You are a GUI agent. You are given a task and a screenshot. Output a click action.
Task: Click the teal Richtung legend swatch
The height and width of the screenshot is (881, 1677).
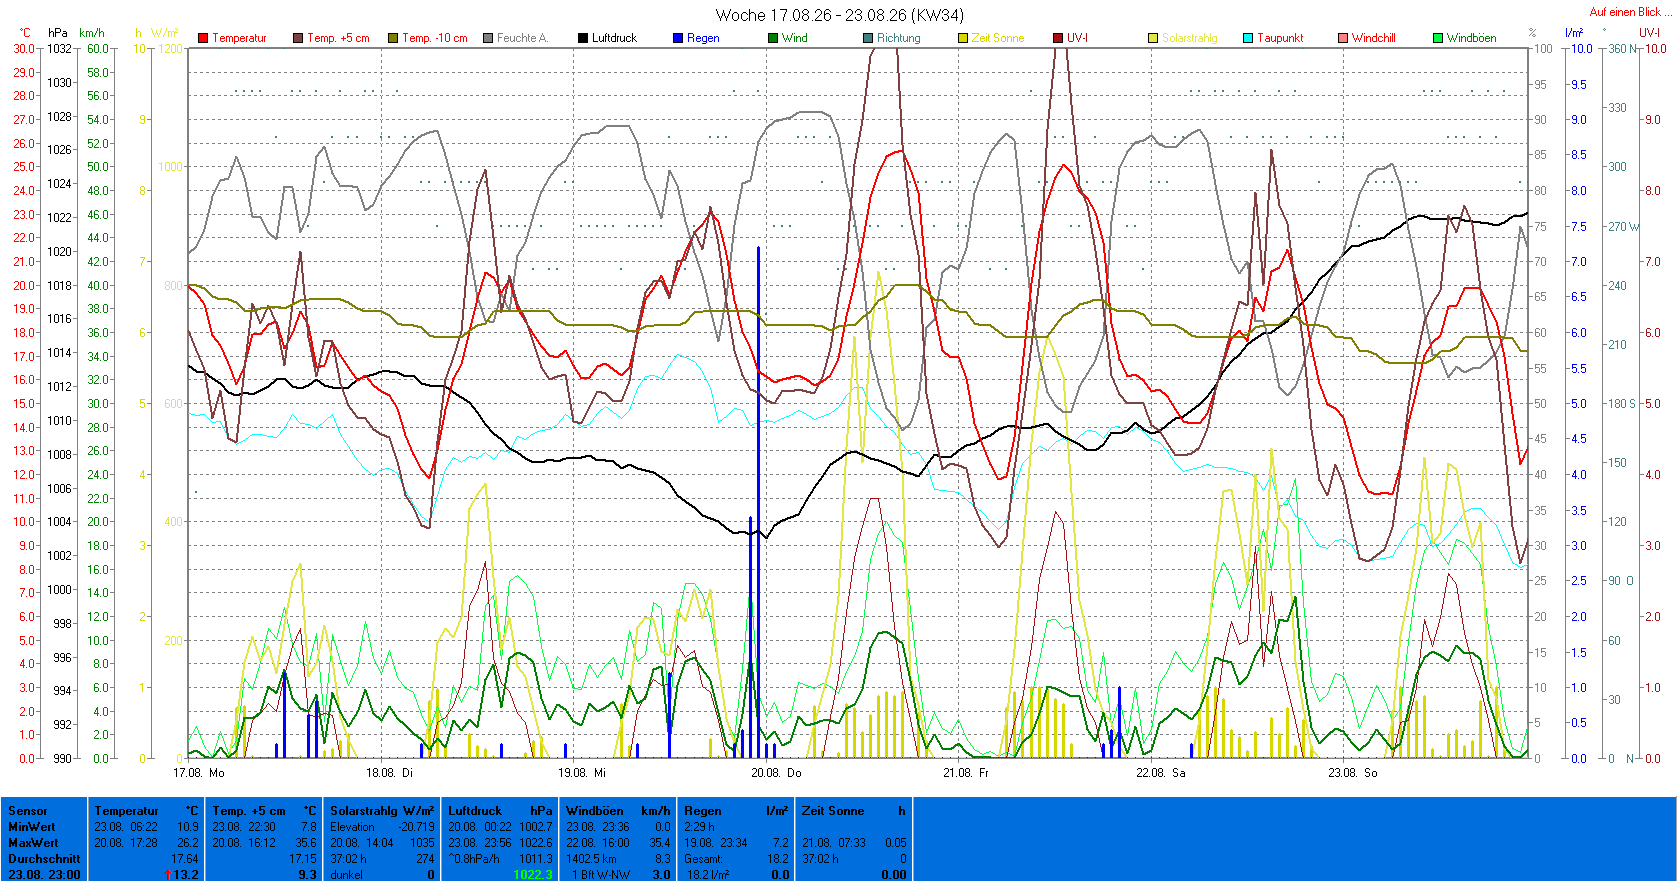click(x=868, y=38)
